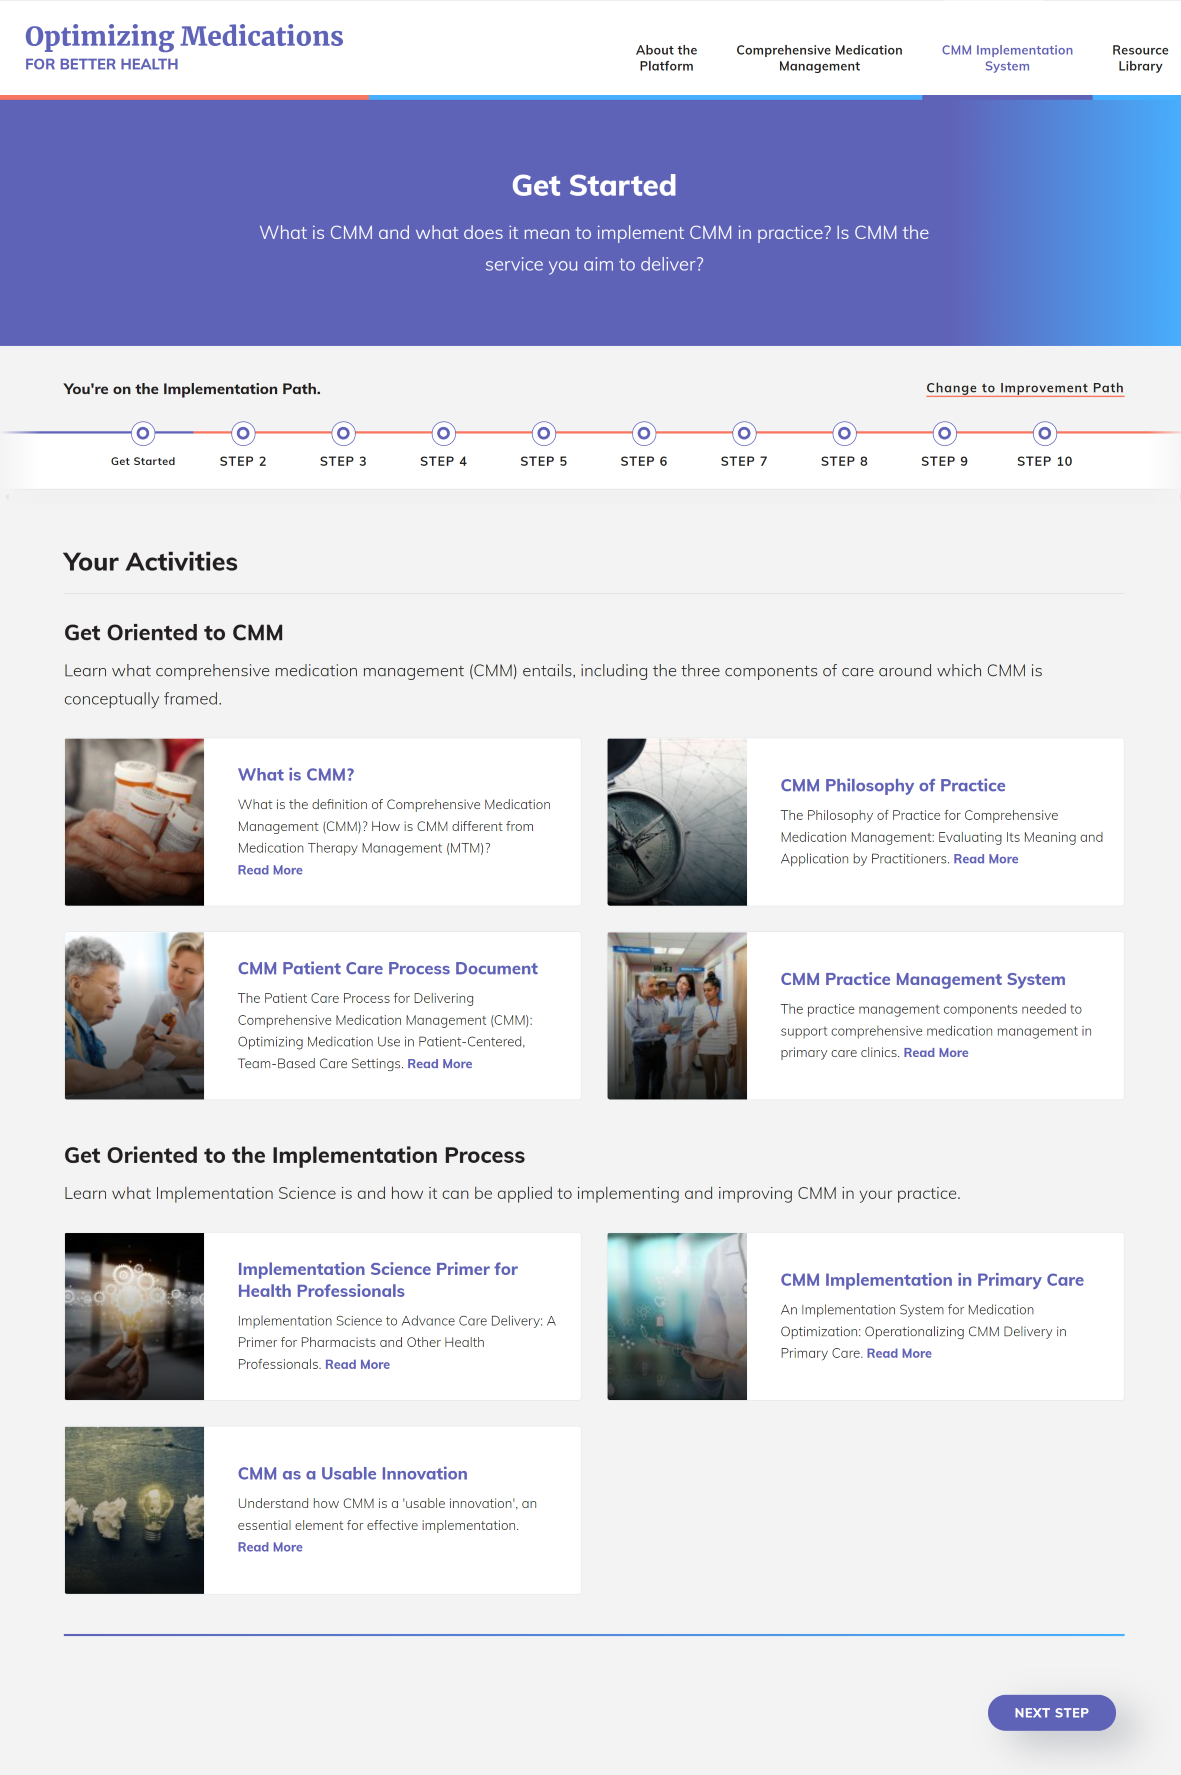
Task: Open the Resource Library nav item
Action: (x=1140, y=58)
